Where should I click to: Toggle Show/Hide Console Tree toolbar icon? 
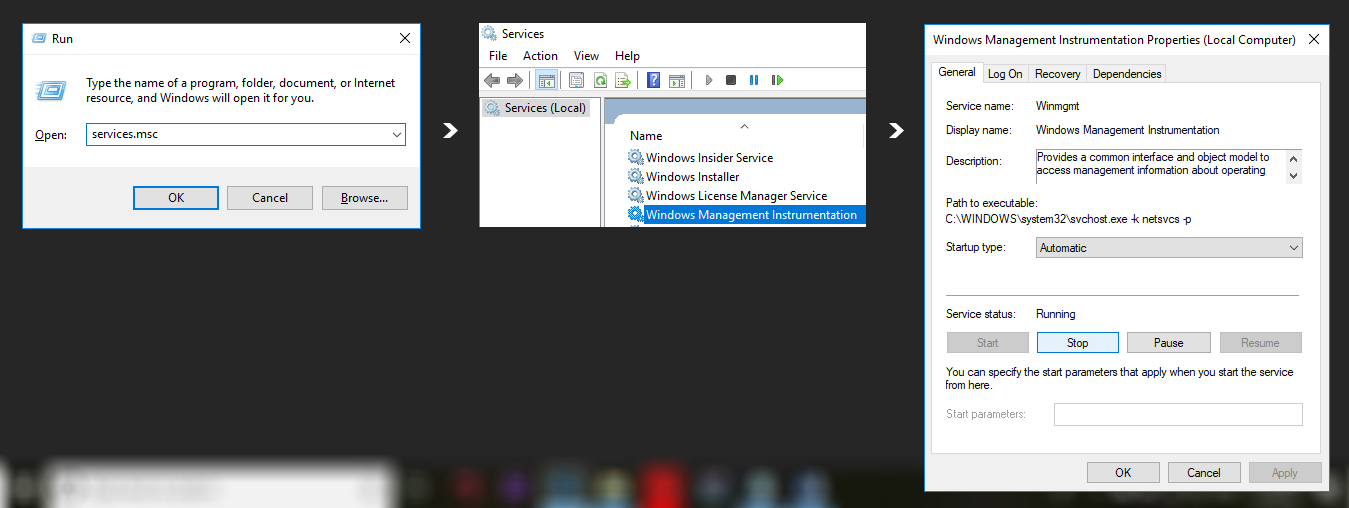pyautogui.click(x=546, y=80)
